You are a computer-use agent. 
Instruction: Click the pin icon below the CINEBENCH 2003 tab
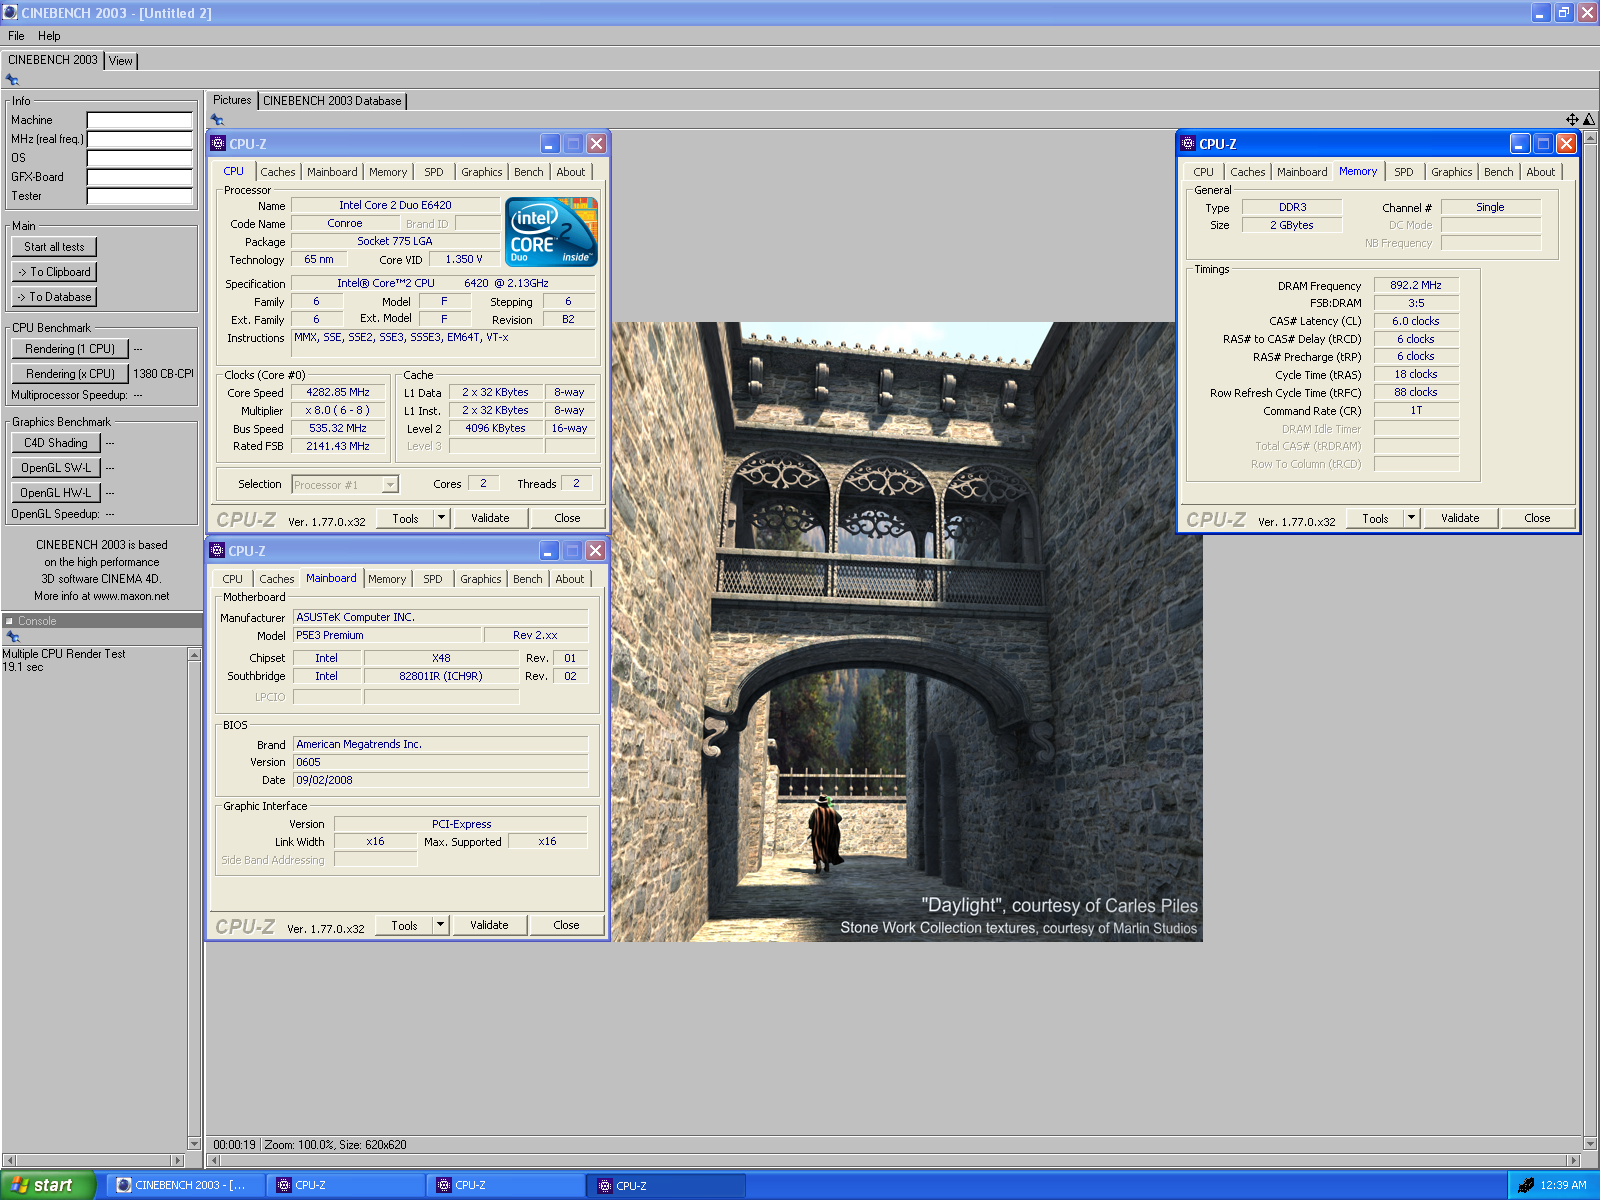[12, 80]
